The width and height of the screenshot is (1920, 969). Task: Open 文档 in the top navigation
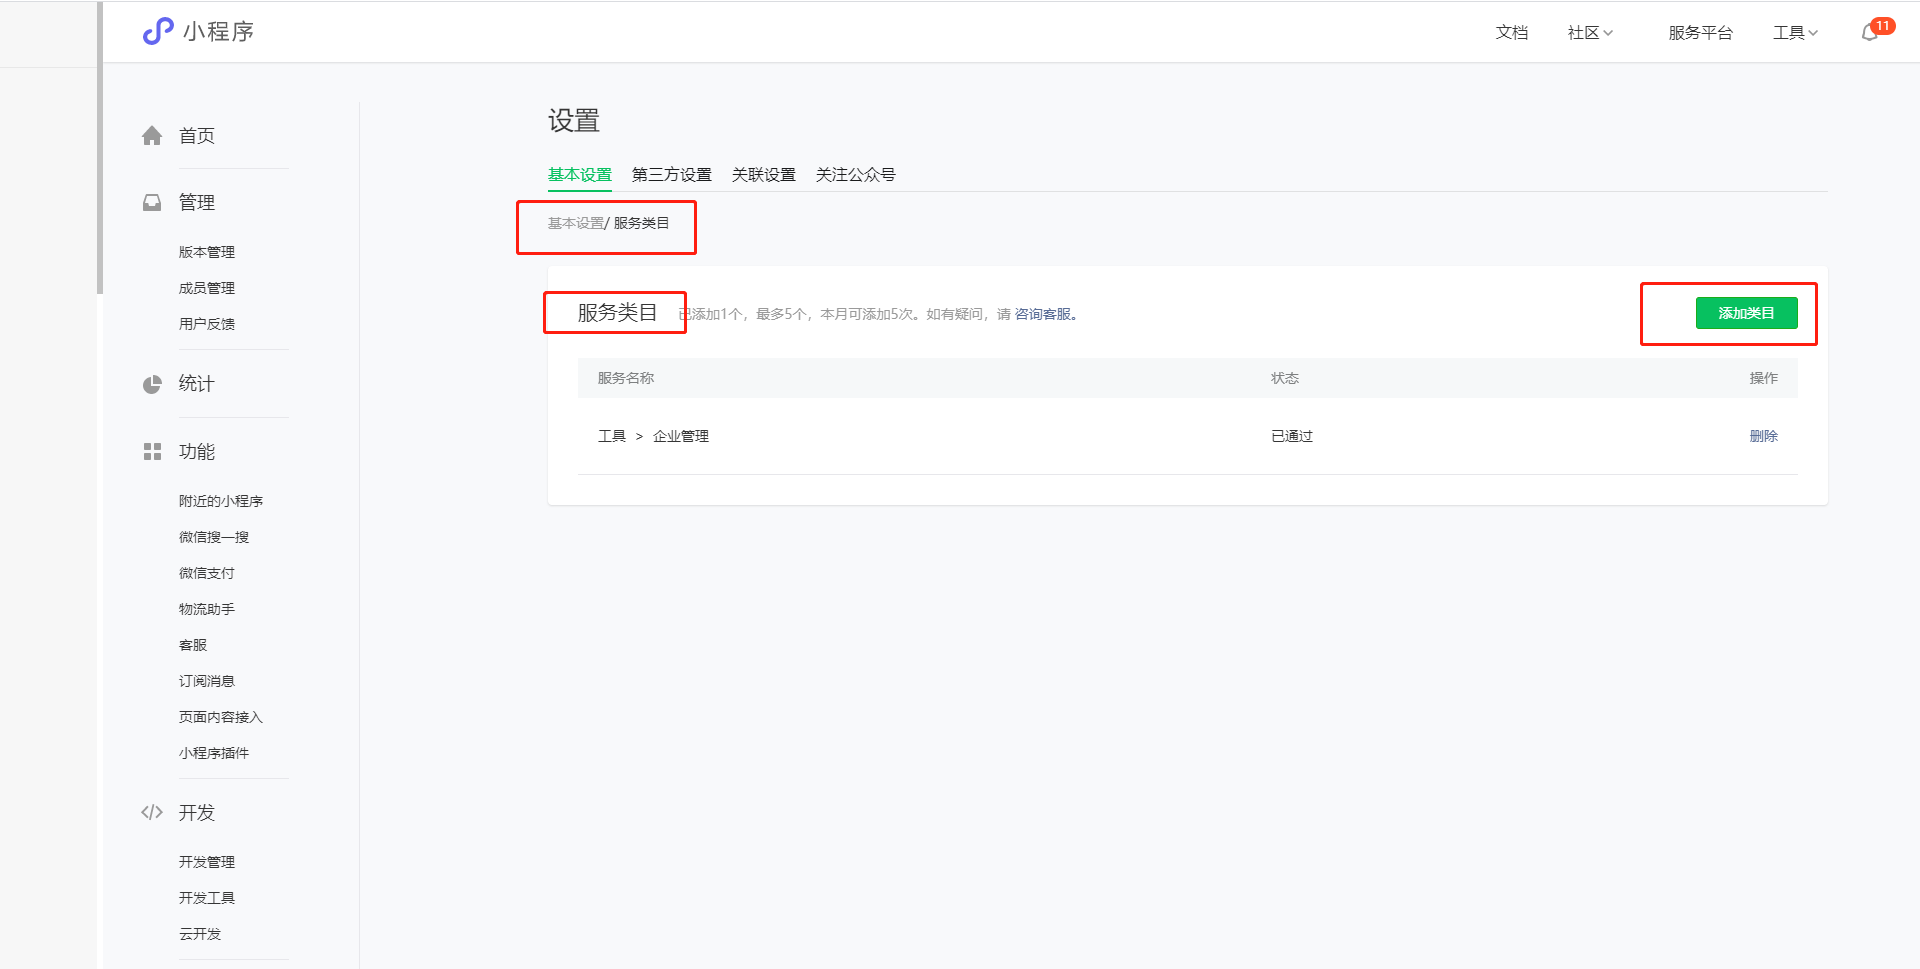1511,33
